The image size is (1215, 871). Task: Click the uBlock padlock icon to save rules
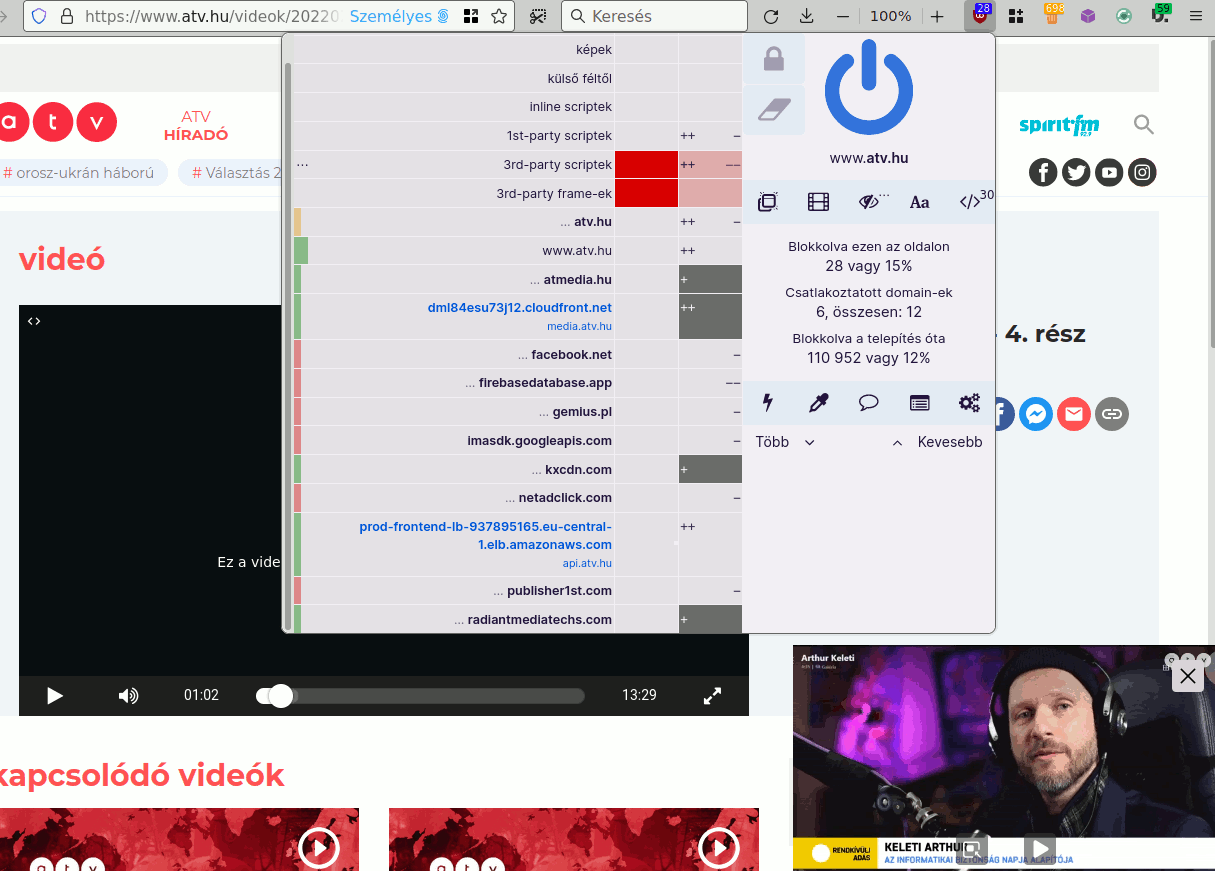pos(774,59)
